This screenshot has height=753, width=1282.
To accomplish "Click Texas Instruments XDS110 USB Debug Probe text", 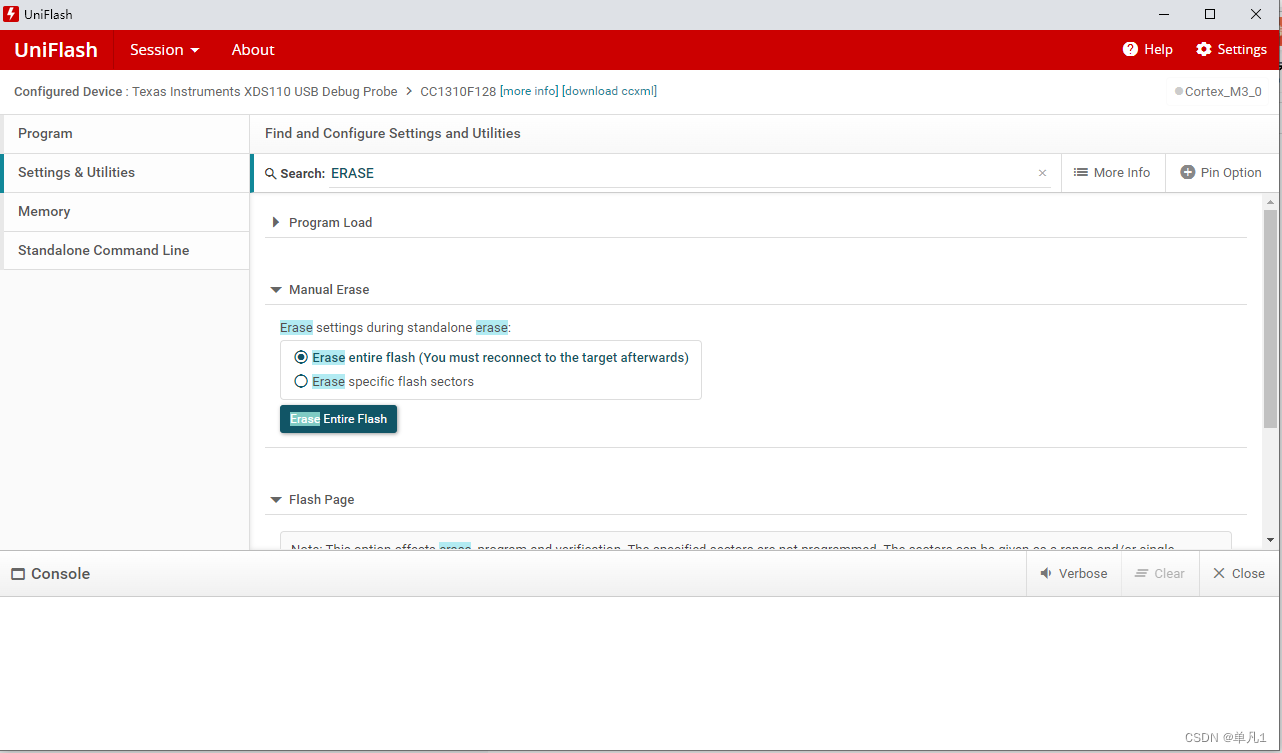I will pos(265,91).
